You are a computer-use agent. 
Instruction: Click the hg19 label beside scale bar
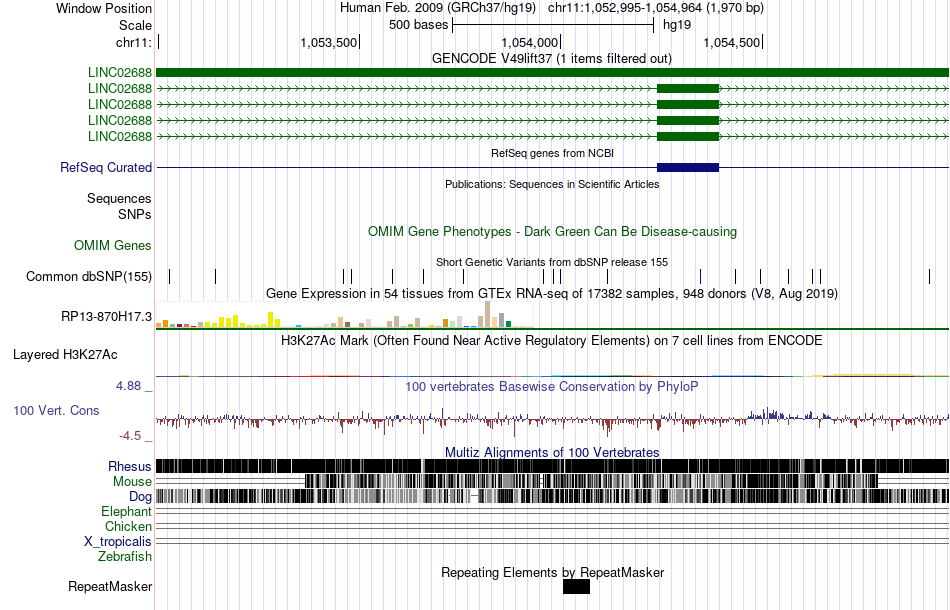point(677,25)
